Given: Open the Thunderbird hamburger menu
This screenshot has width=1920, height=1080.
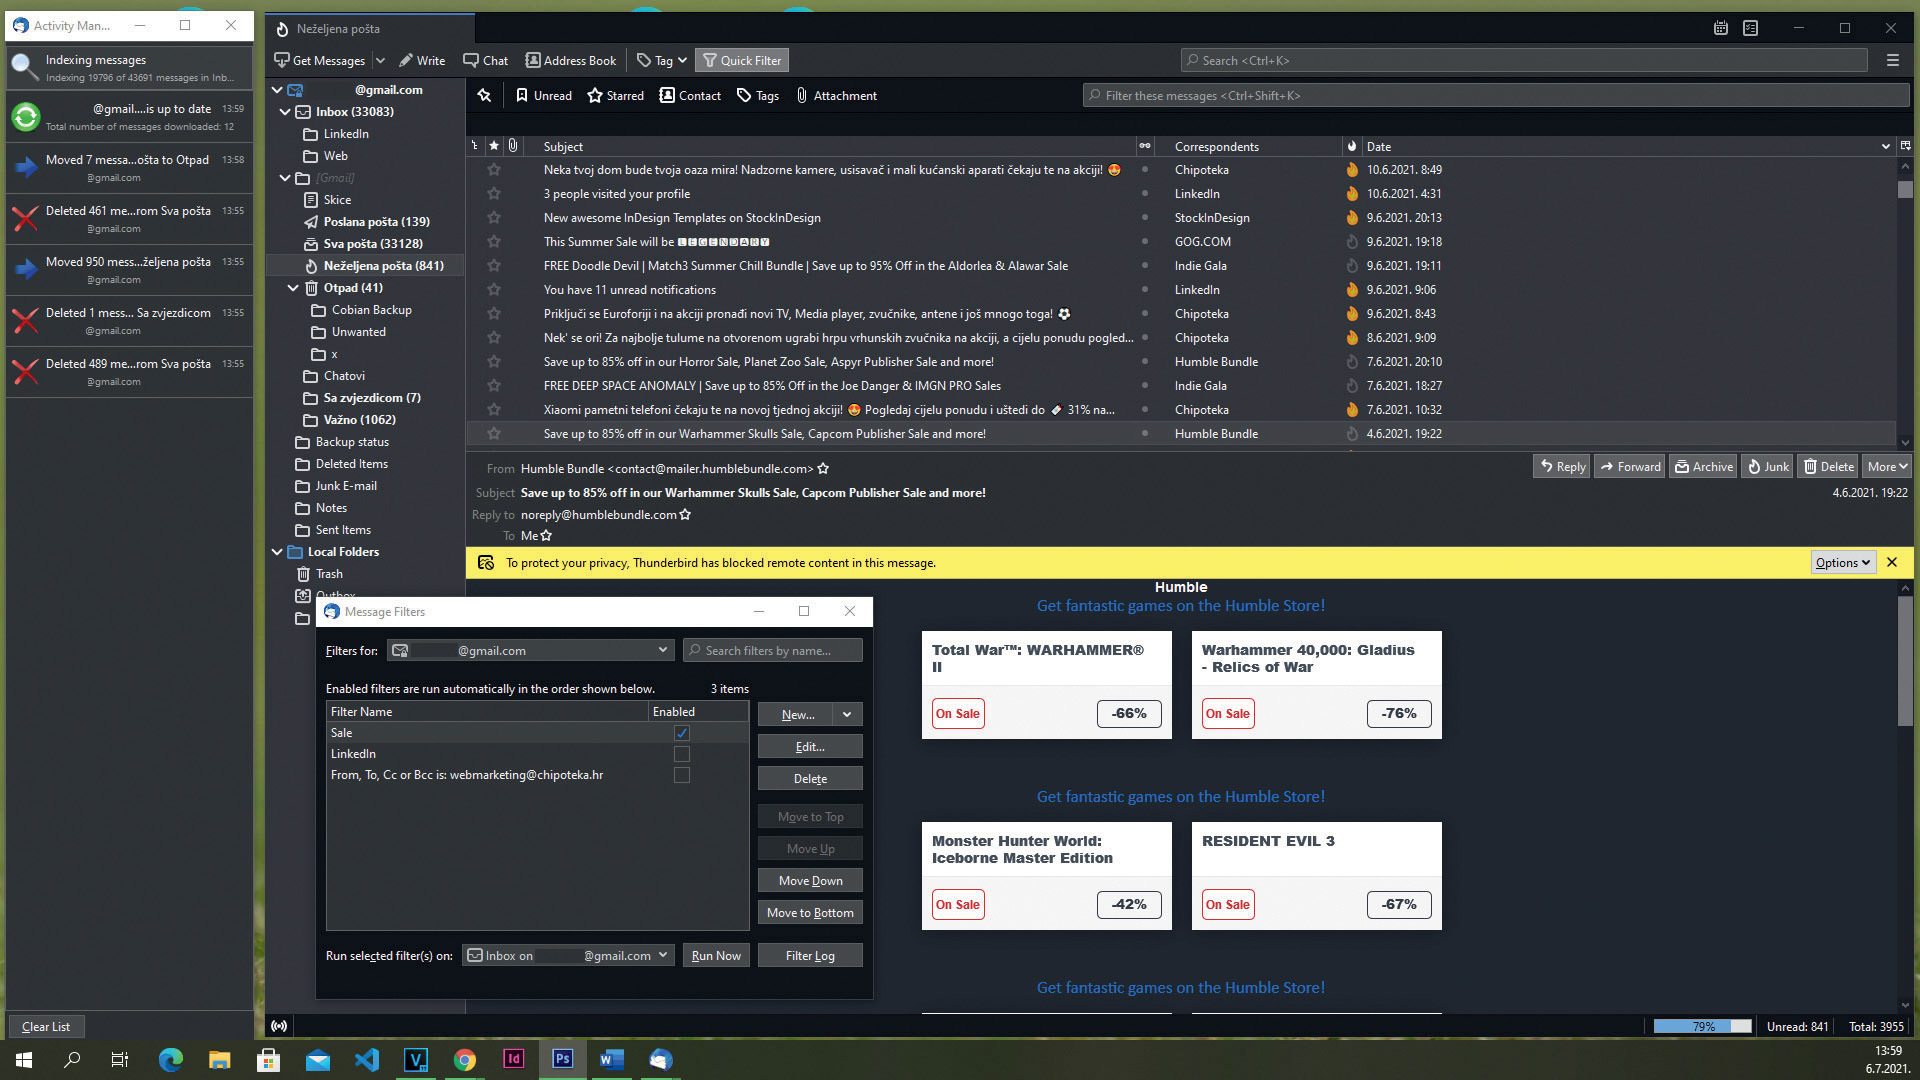Looking at the screenshot, I should tap(1892, 60).
